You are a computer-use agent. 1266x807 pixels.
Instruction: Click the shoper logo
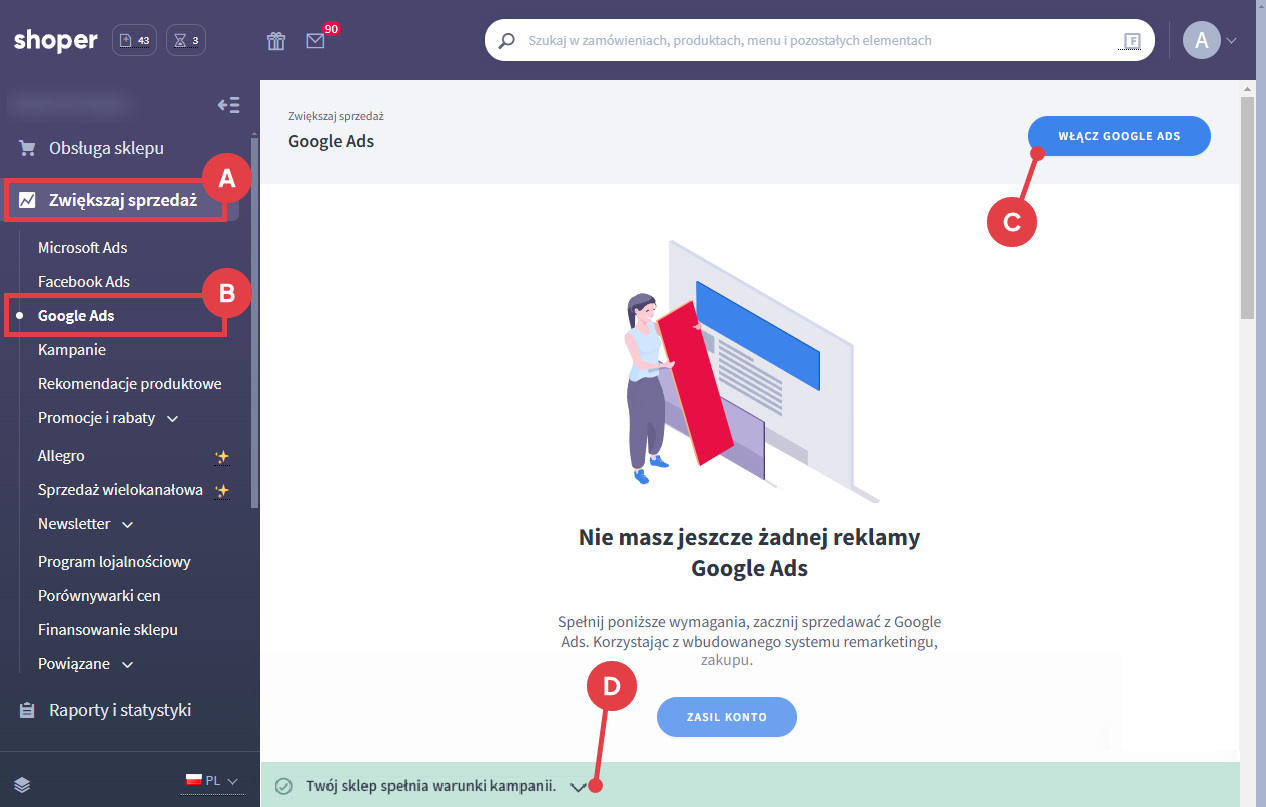(x=55, y=40)
